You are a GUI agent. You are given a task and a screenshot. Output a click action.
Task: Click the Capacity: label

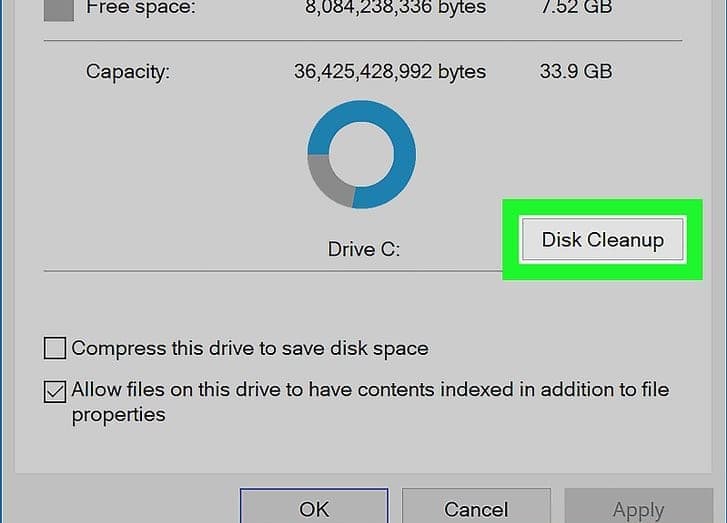[x=128, y=72]
